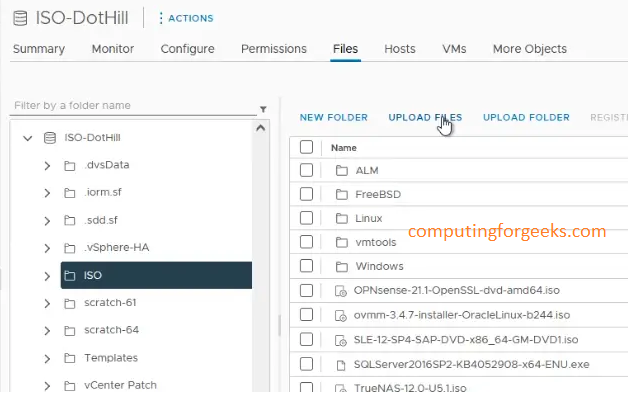This screenshot has width=634, height=403.
Task: Click the ALM folder icon
Action: tap(340, 170)
